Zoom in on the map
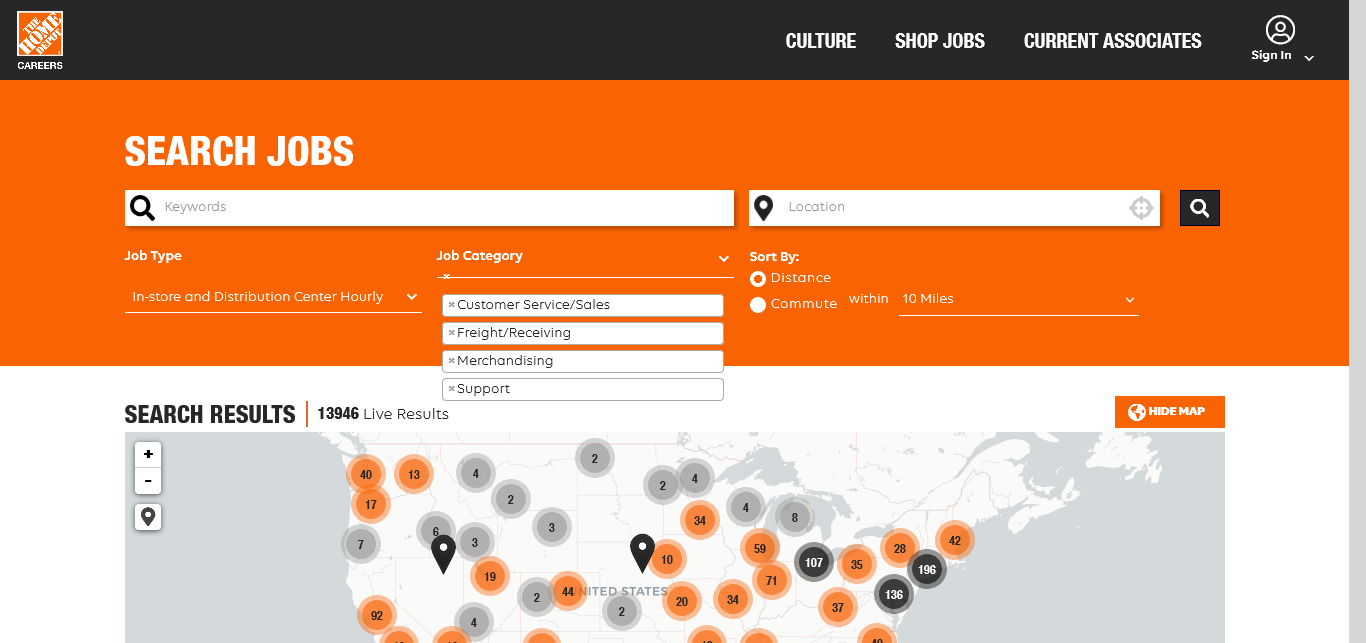 [148, 455]
